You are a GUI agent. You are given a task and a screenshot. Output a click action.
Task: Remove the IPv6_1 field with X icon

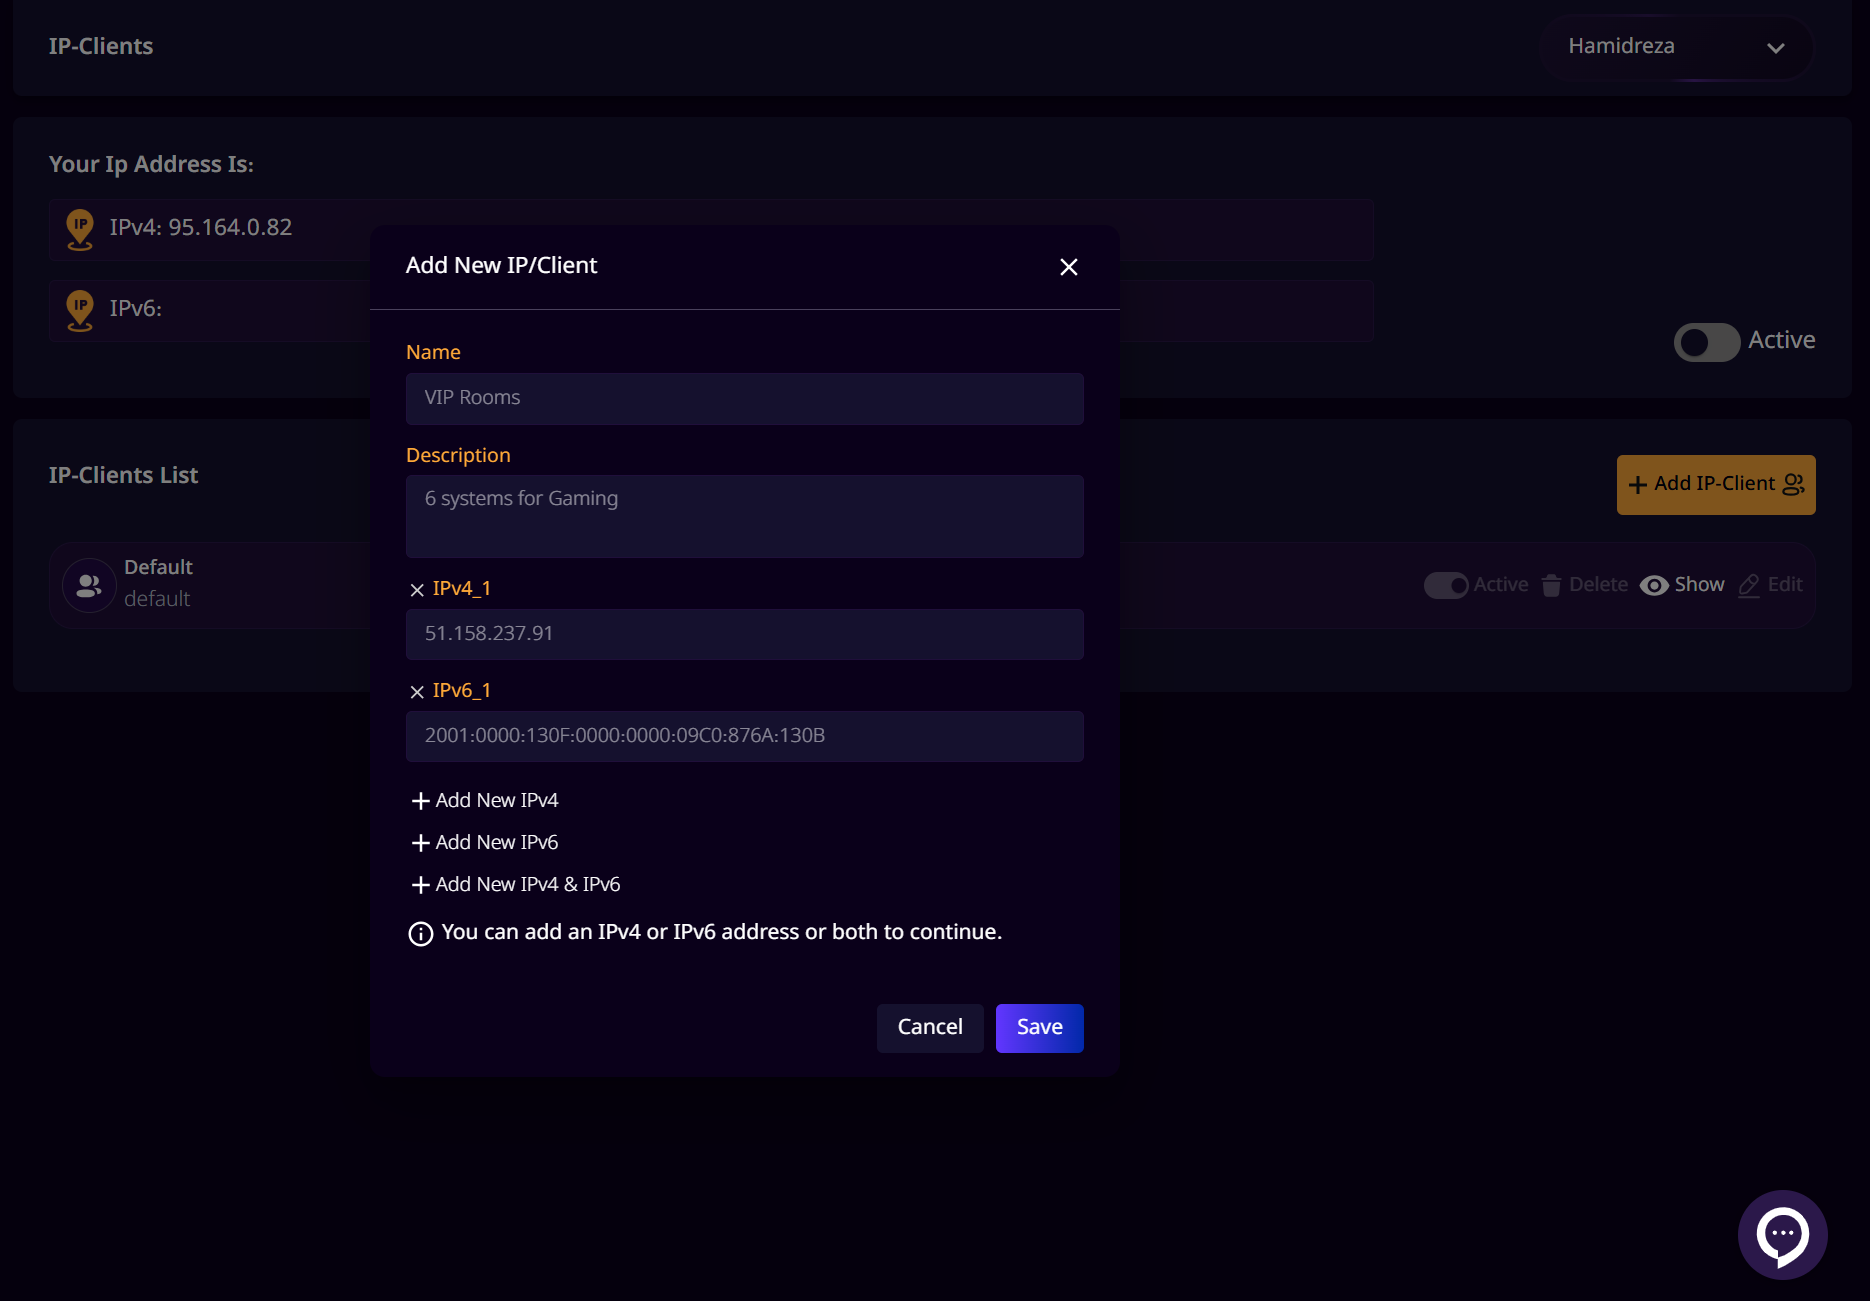tap(417, 692)
